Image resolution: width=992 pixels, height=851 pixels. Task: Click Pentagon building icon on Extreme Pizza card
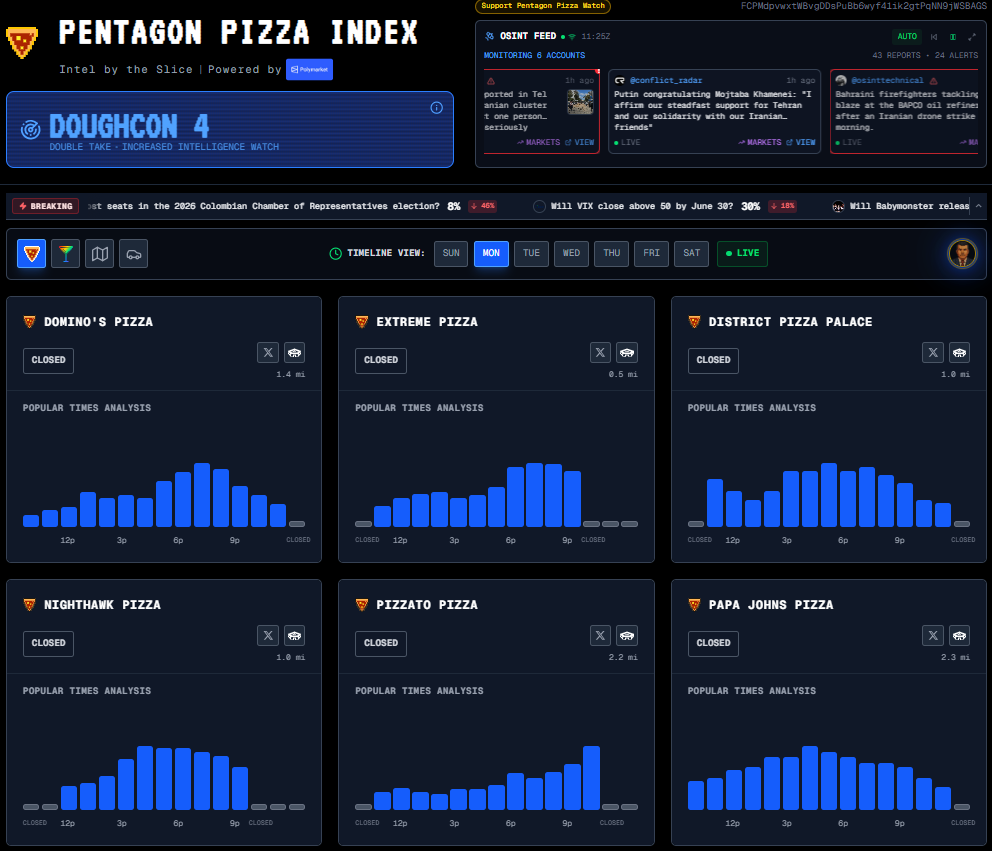[x=627, y=352]
